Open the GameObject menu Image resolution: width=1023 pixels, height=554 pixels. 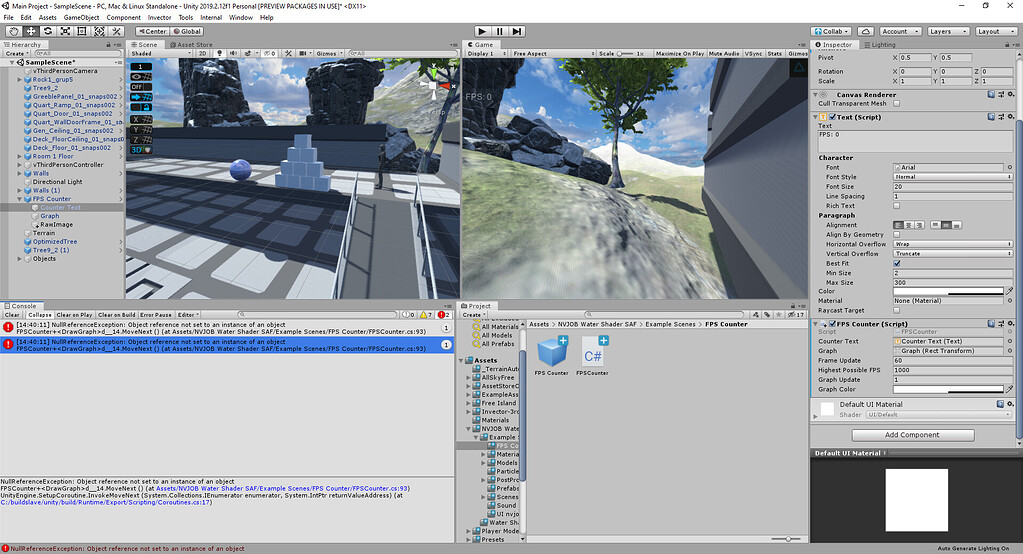coord(81,18)
